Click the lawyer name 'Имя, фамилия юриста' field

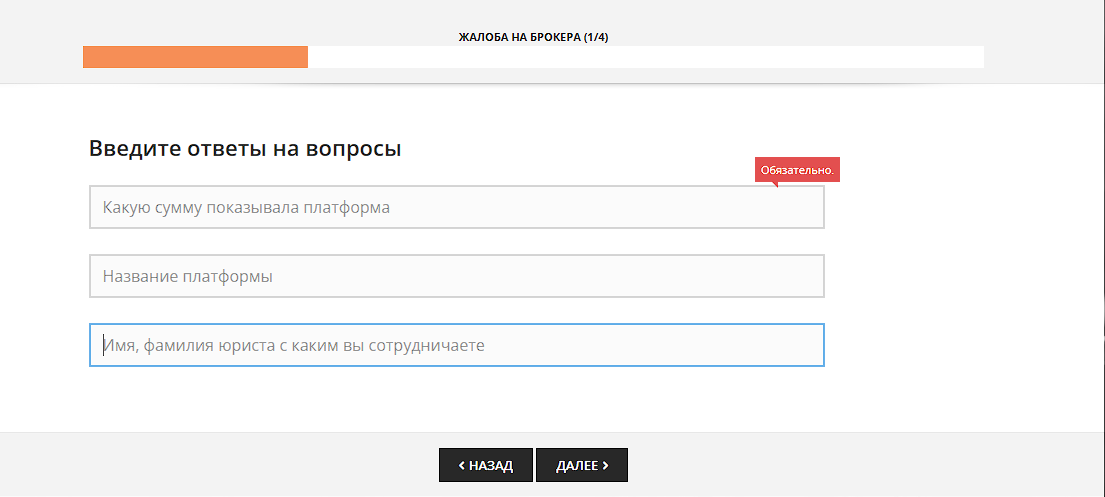[x=457, y=345]
